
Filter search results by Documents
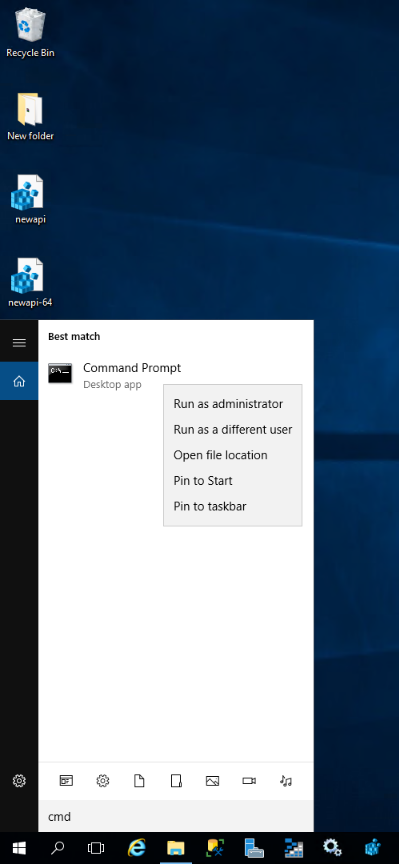pyautogui.click(x=139, y=780)
